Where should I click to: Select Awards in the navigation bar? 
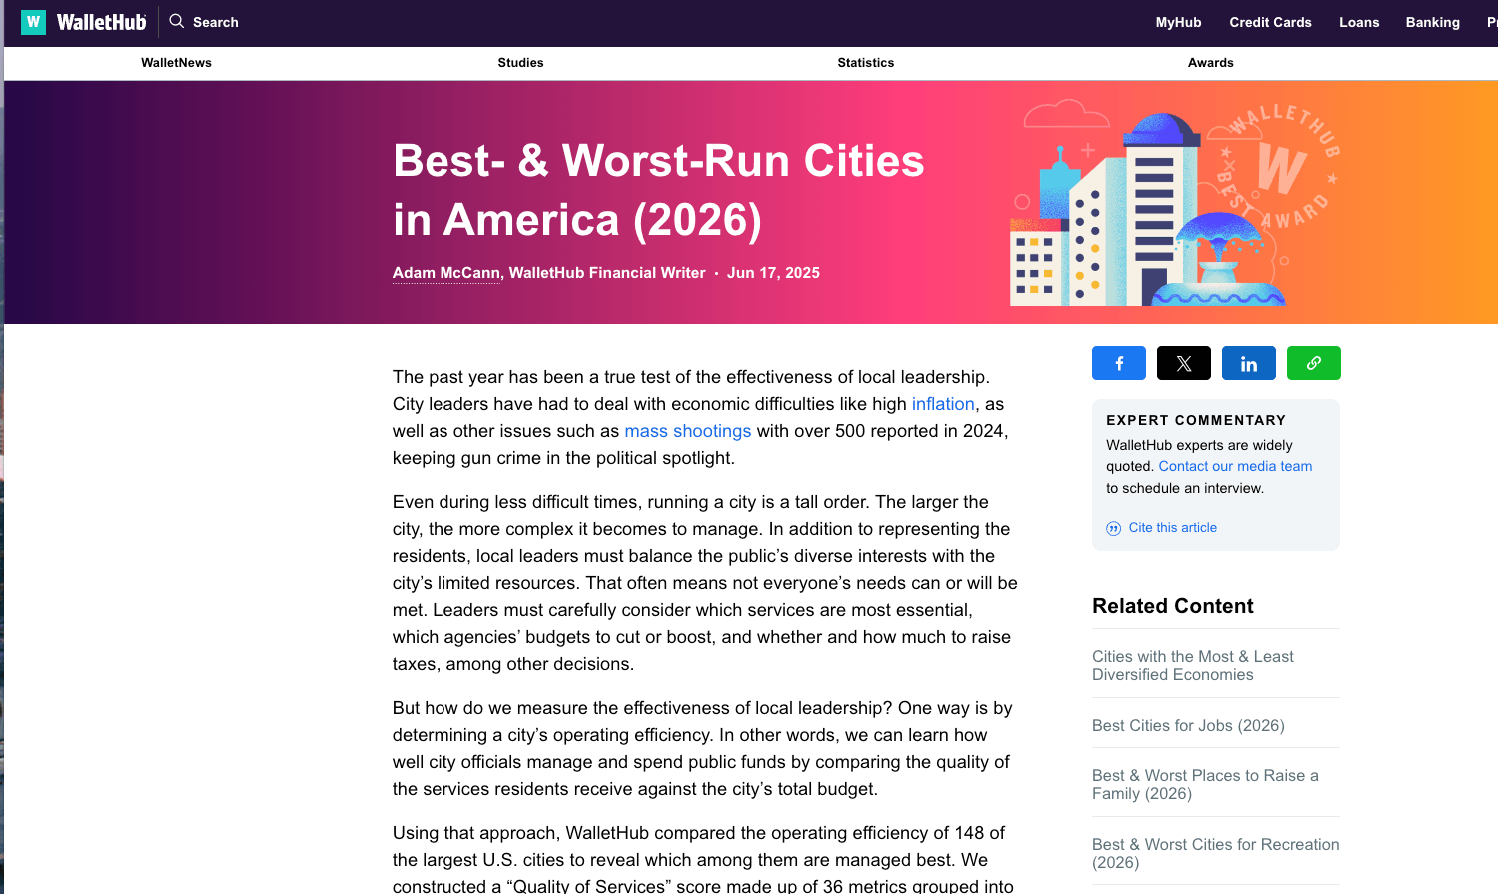click(1210, 62)
